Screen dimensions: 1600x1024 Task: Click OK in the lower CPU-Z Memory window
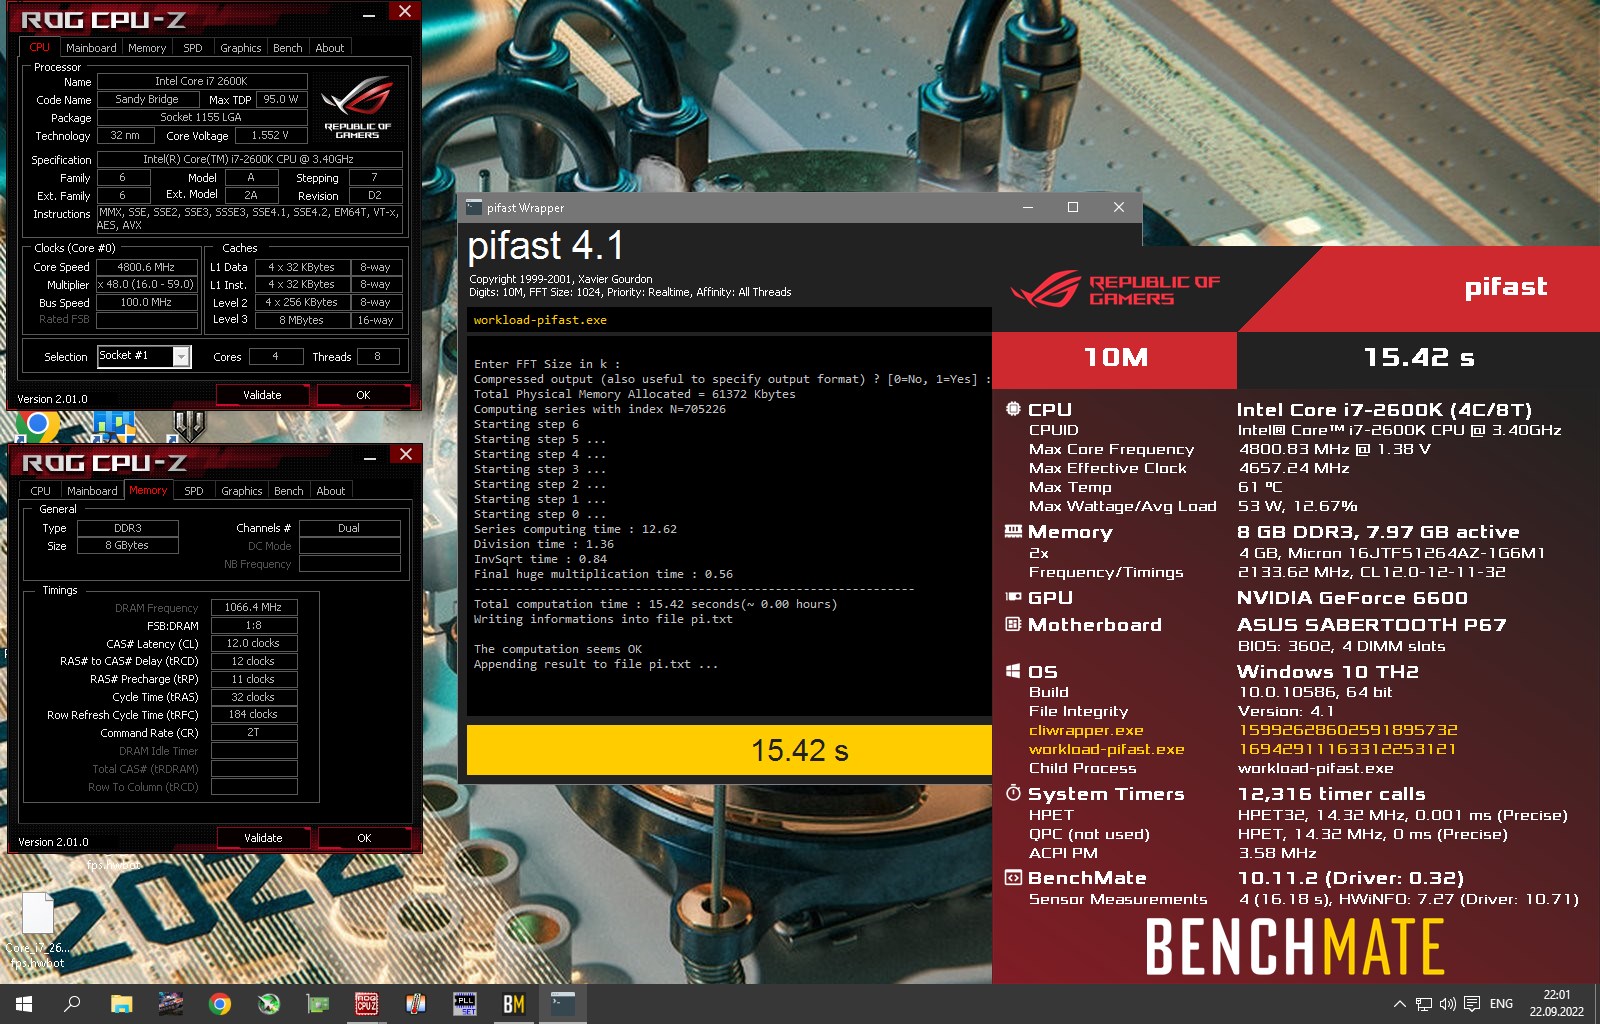(x=364, y=838)
